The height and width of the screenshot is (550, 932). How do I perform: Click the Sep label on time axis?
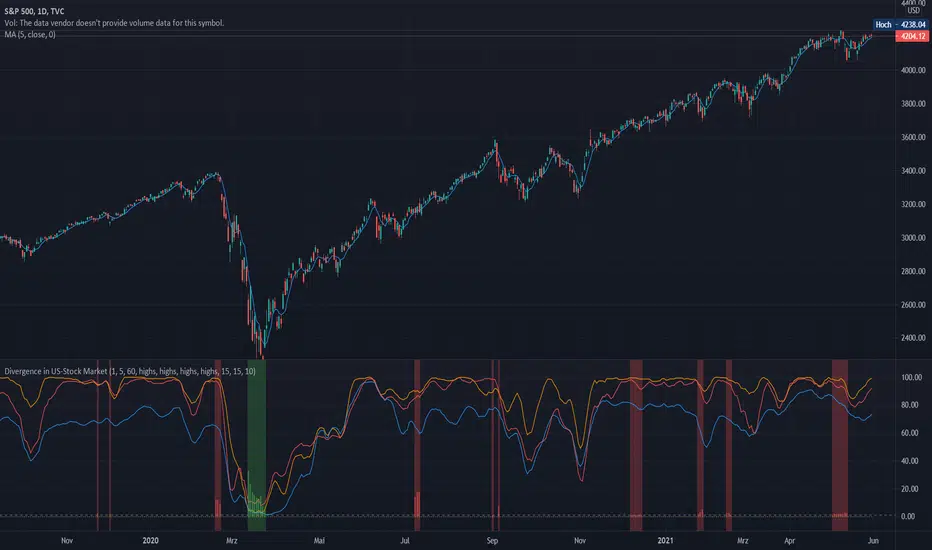[x=492, y=540]
